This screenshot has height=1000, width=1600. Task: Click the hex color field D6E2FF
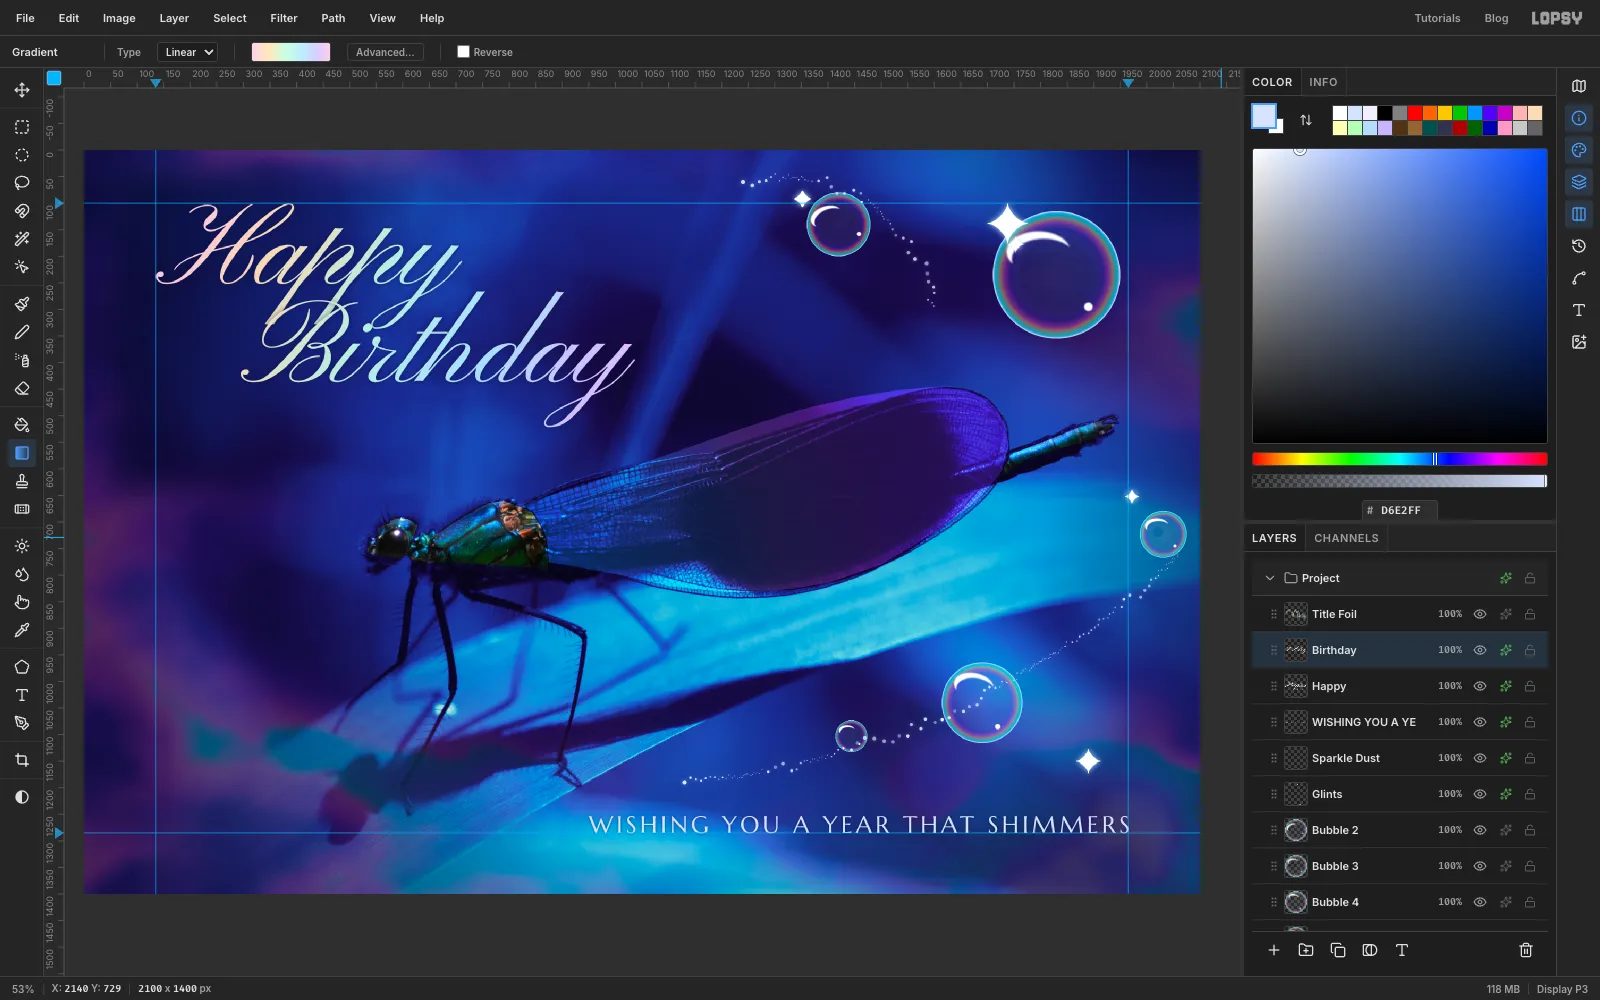pyautogui.click(x=1400, y=510)
